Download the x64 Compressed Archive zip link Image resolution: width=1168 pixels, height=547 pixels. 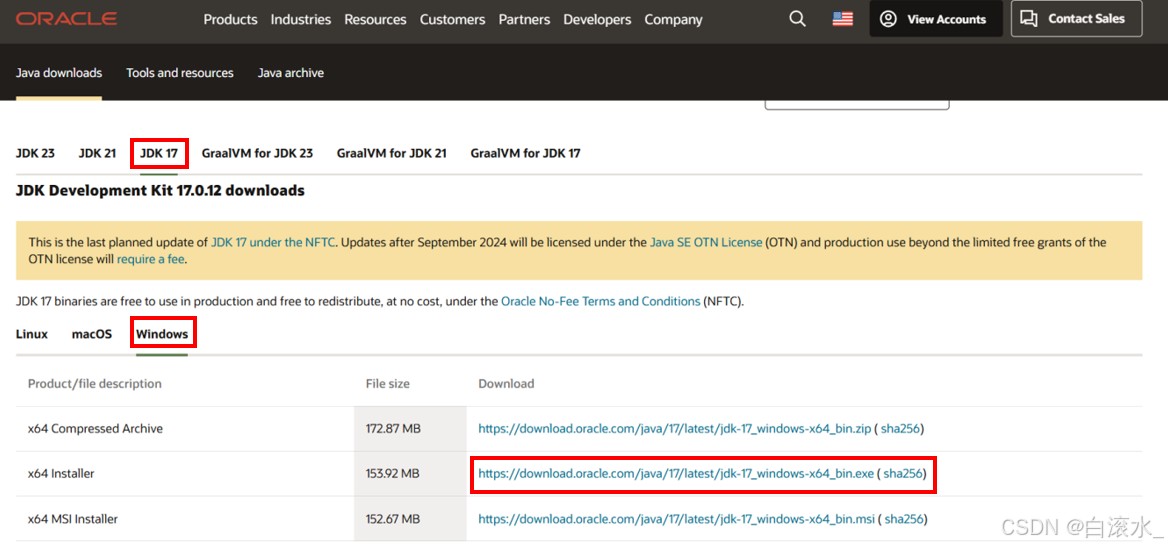tap(674, 428)
